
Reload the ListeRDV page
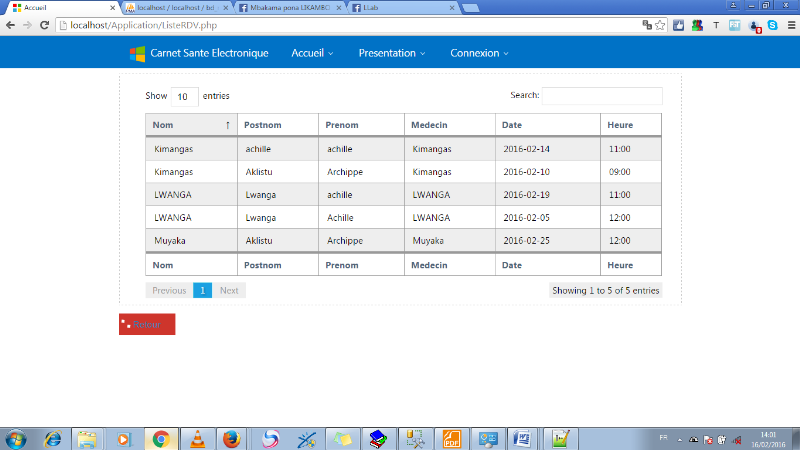click(44, 25)
